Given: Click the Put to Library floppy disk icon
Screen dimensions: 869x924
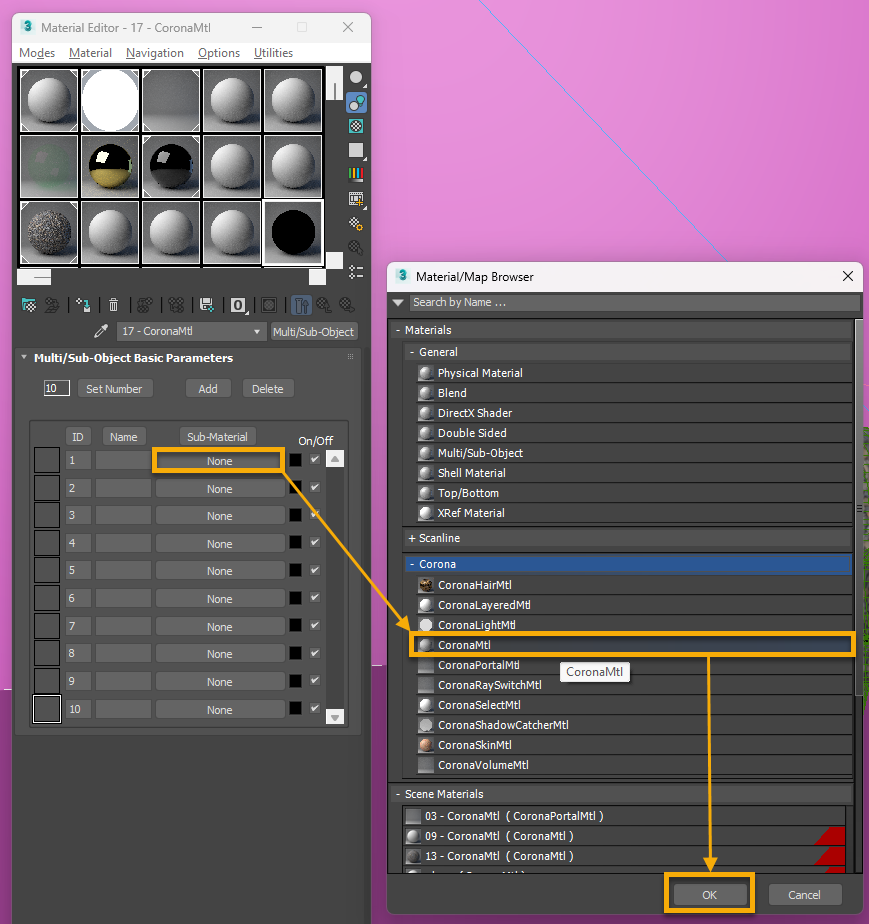Looking at the screenshot, I should tap(207, 305).
